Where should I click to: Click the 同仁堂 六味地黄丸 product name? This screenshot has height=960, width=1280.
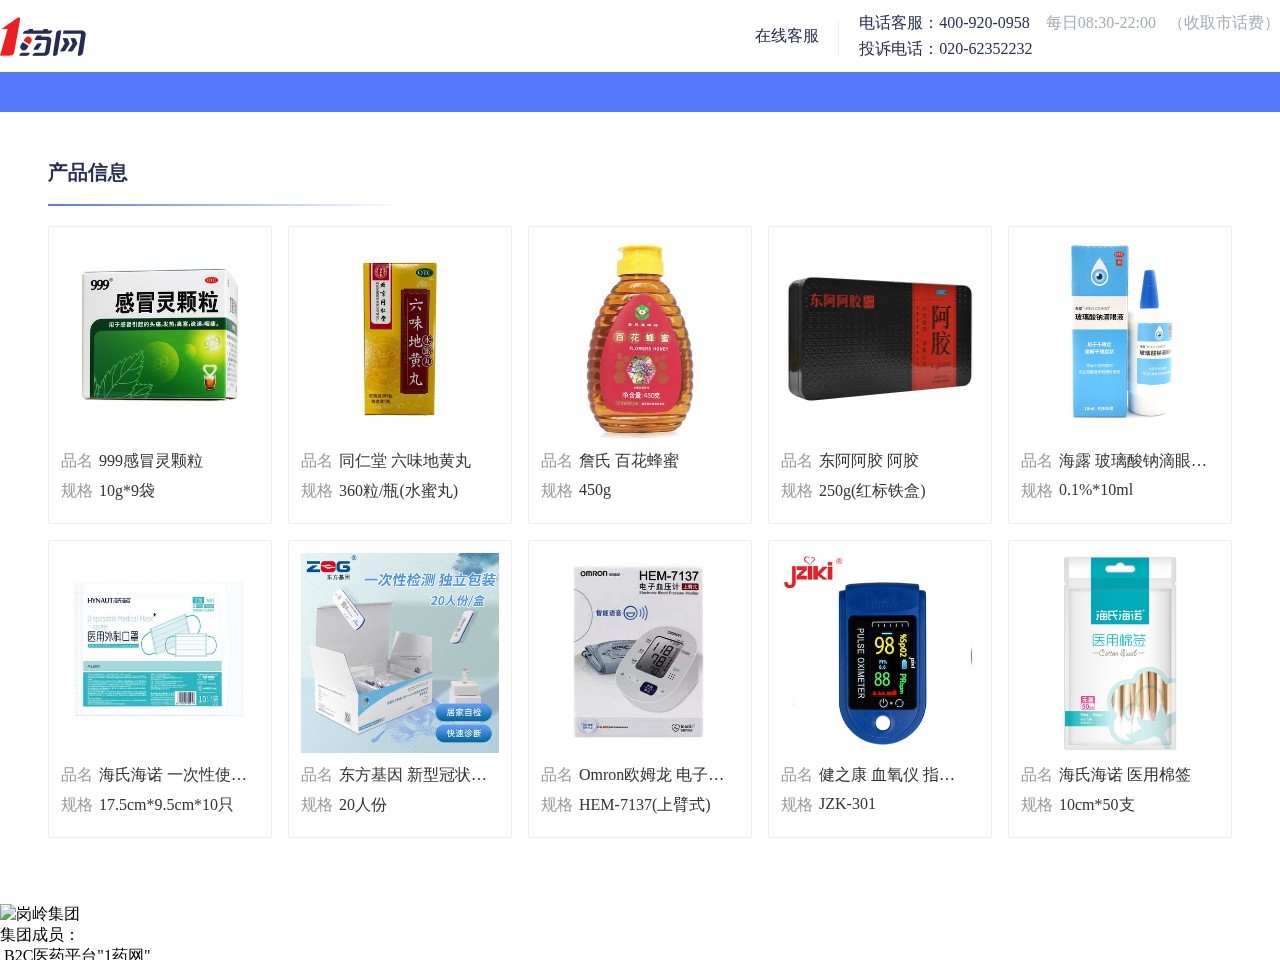pyautogui.click(x=404, y=461)
